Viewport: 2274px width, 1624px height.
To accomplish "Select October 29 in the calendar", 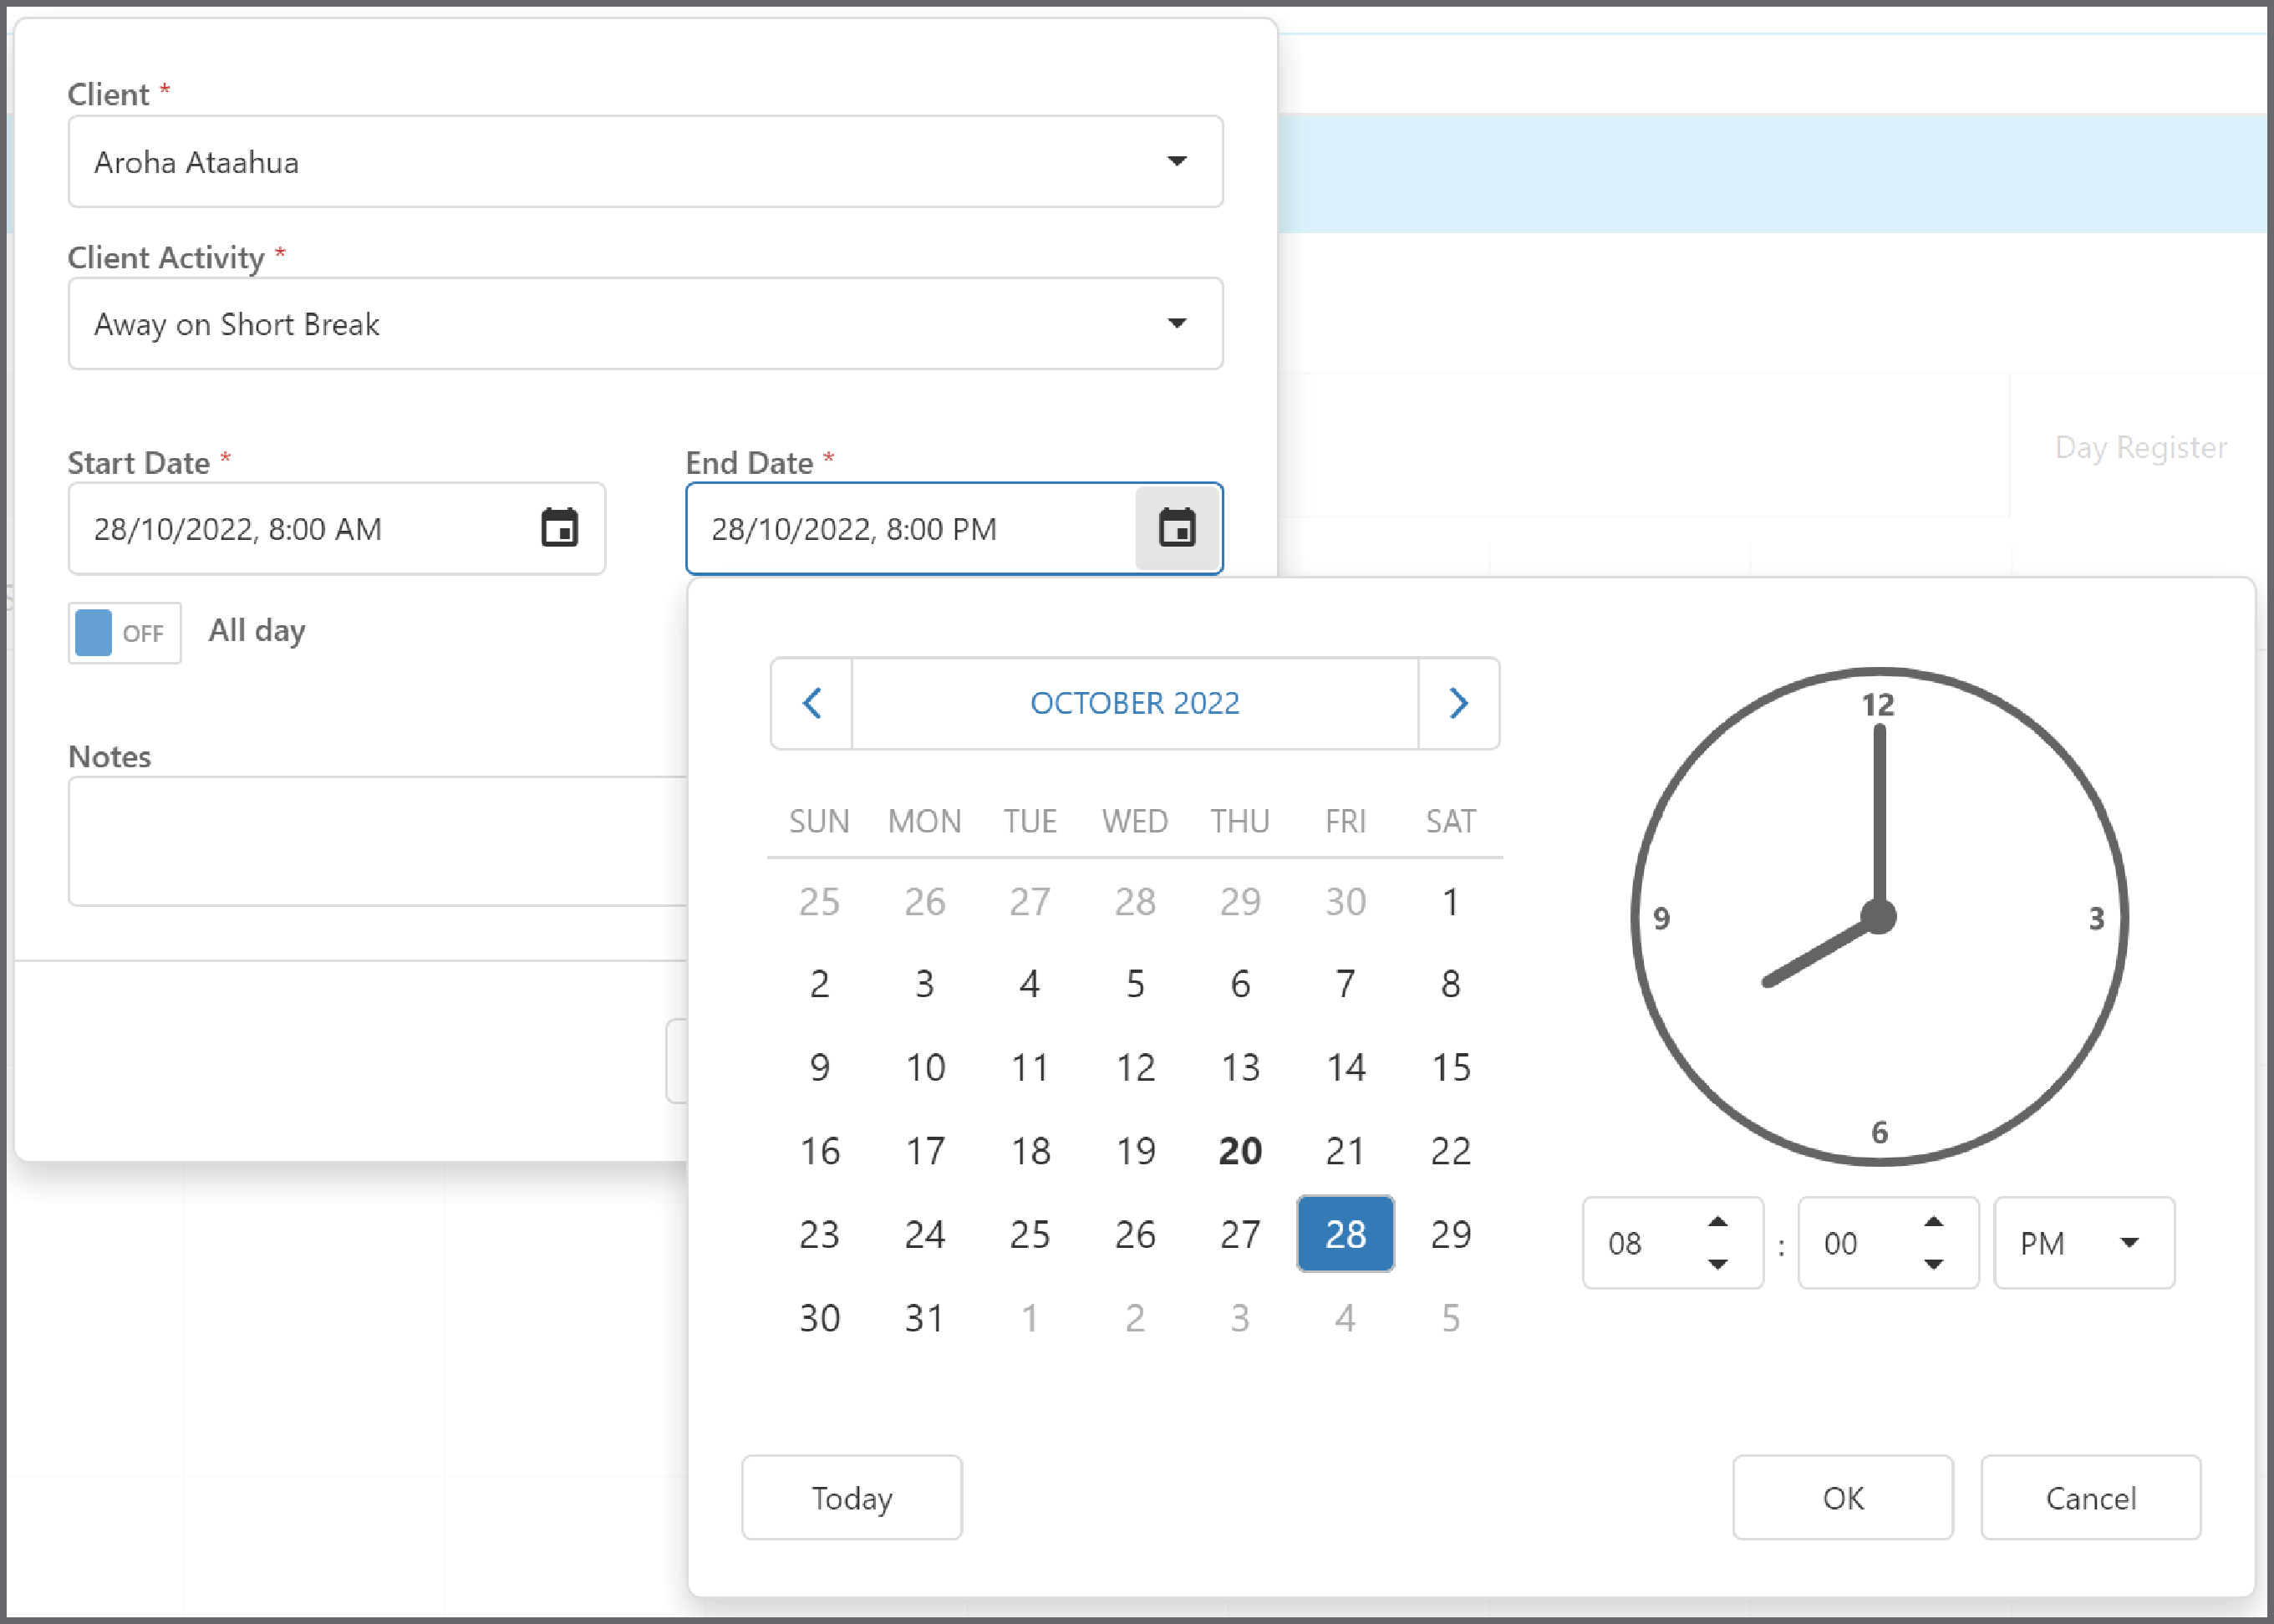I will [x=1451, y=1234].
